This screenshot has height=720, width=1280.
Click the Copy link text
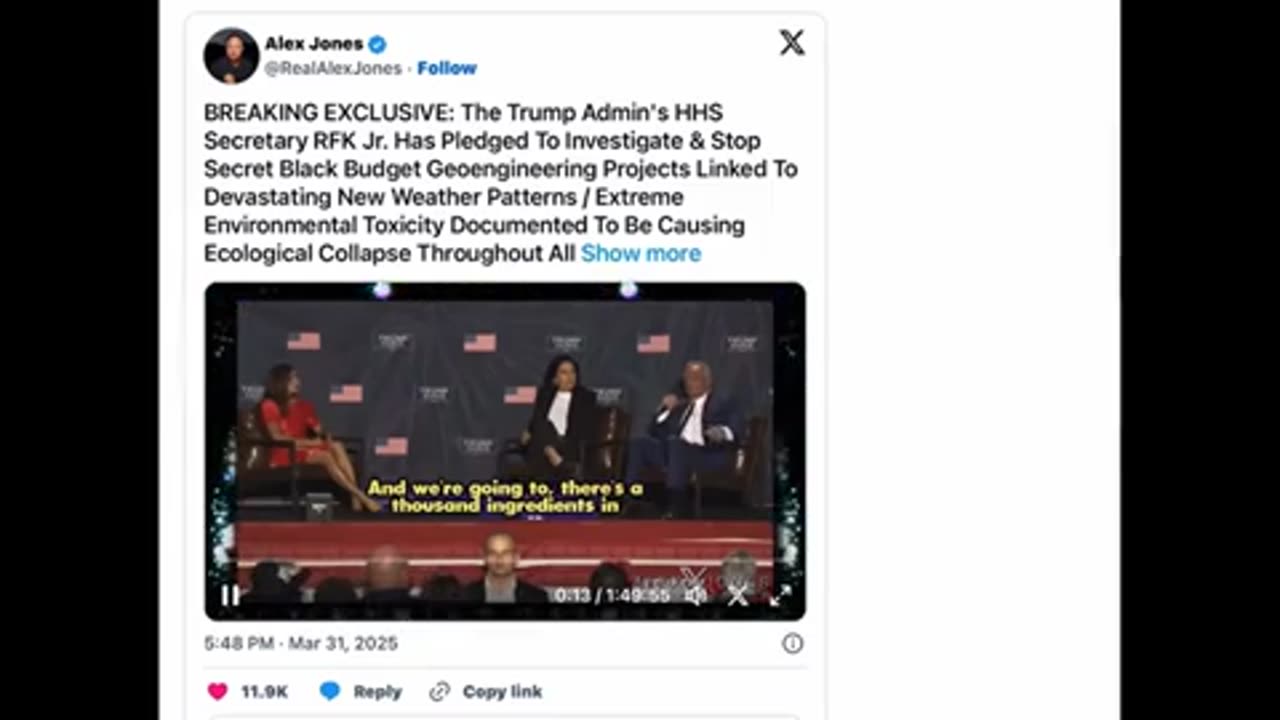(x=502, y=691)
